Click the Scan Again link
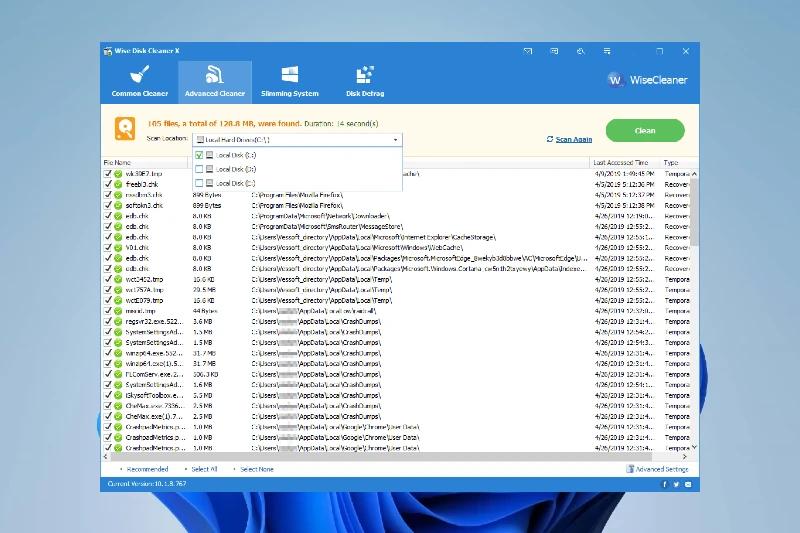Image resolution: width=800 pixels, height=533 pixels. [573, 139]
